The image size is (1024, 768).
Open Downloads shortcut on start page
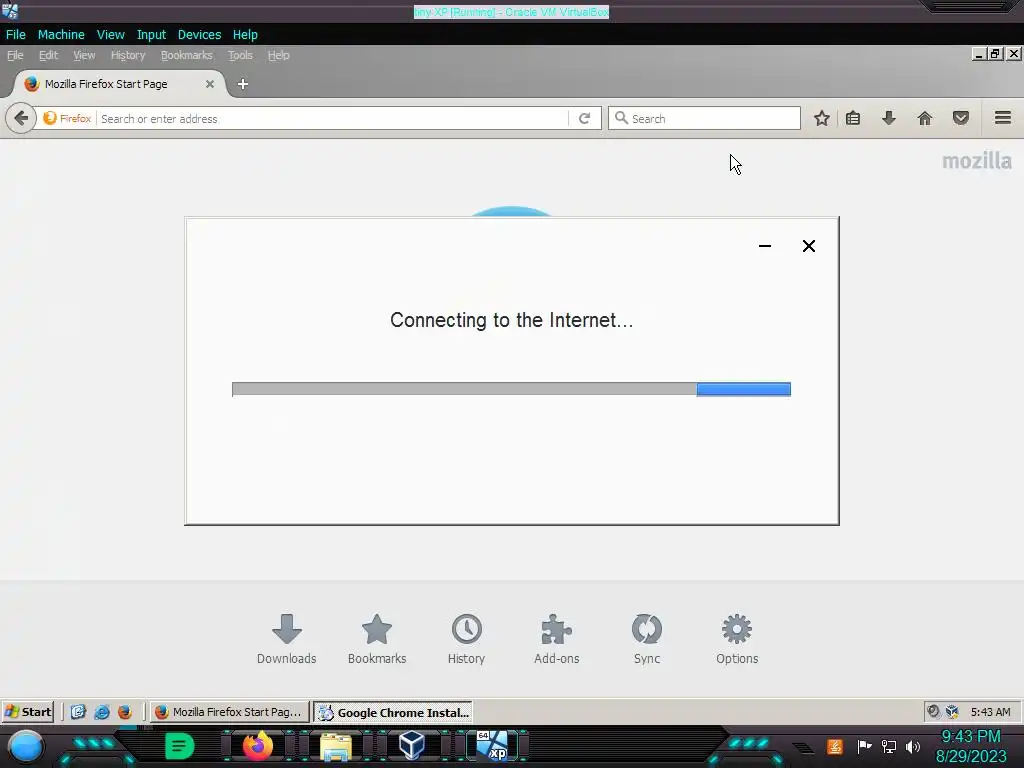tap(287, 639)
